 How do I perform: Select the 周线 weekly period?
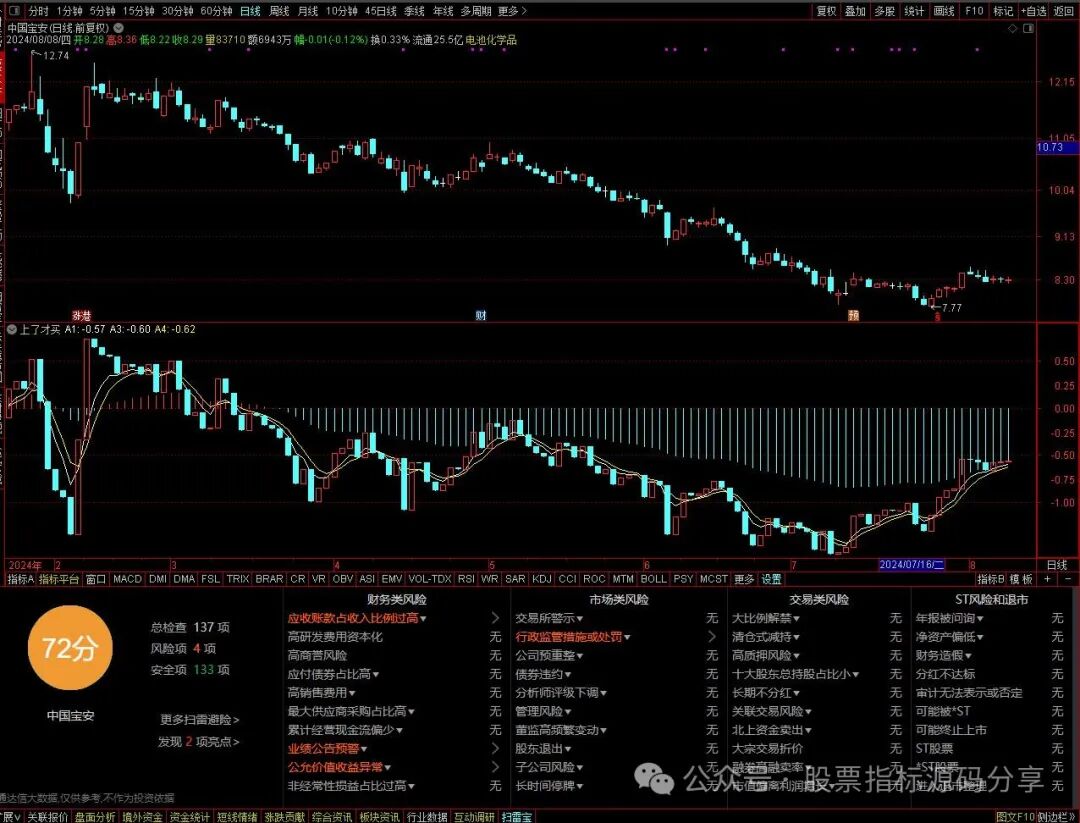coord(279,11)
